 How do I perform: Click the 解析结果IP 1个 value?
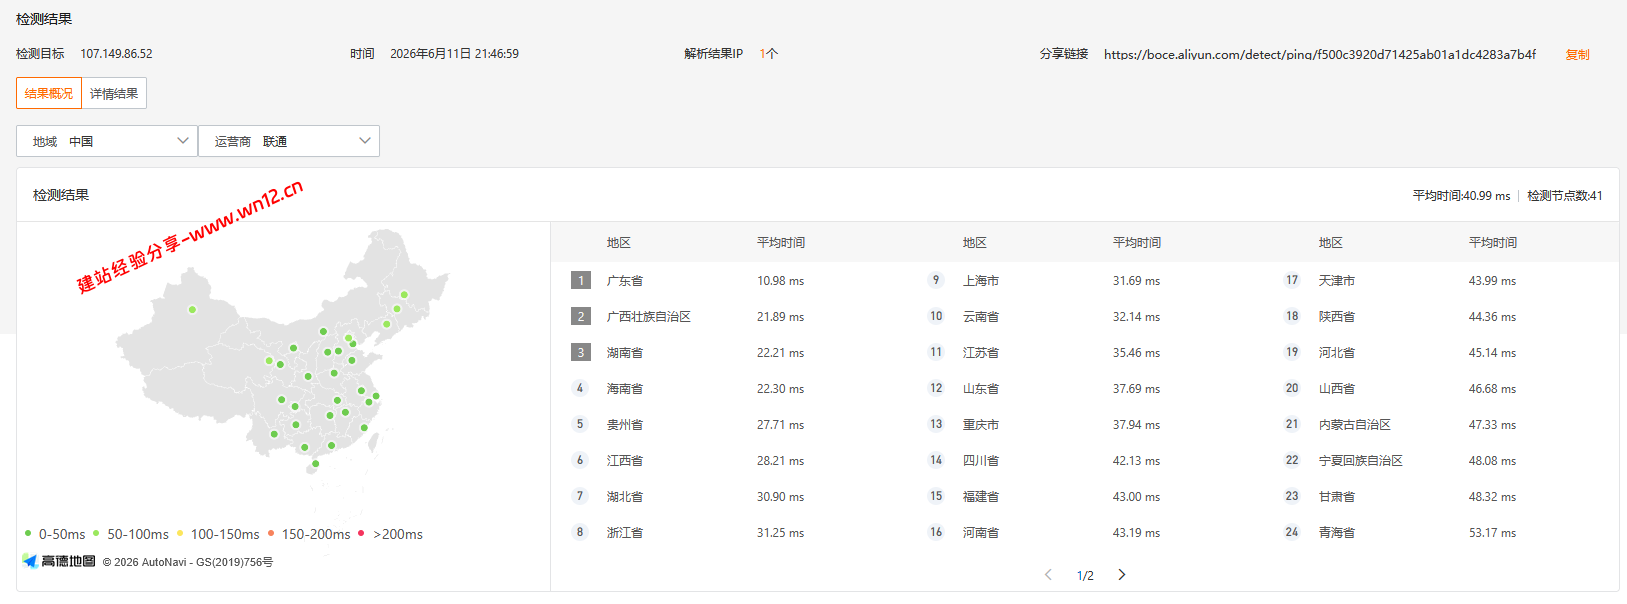tap(768, 54)
